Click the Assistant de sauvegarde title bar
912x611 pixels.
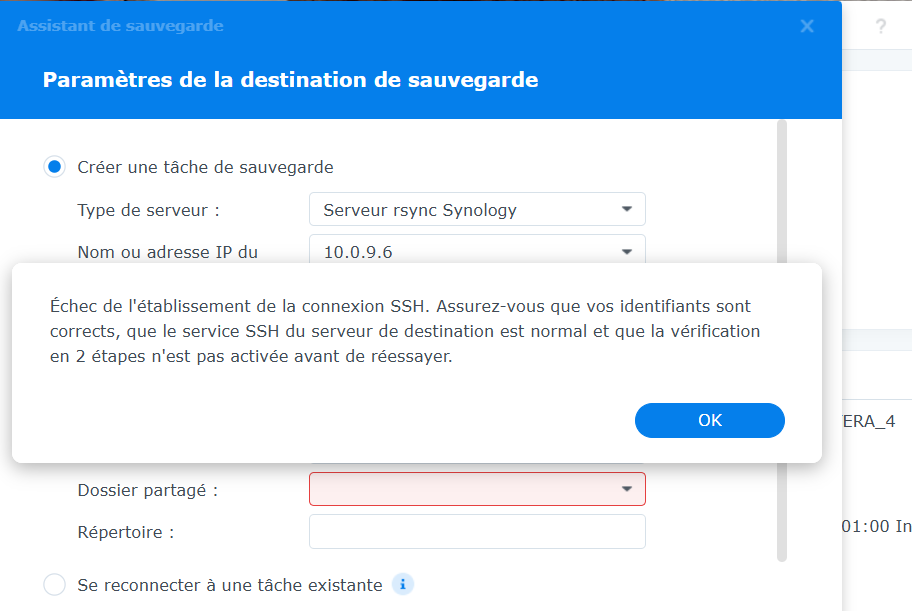click(x=400, y=27)
